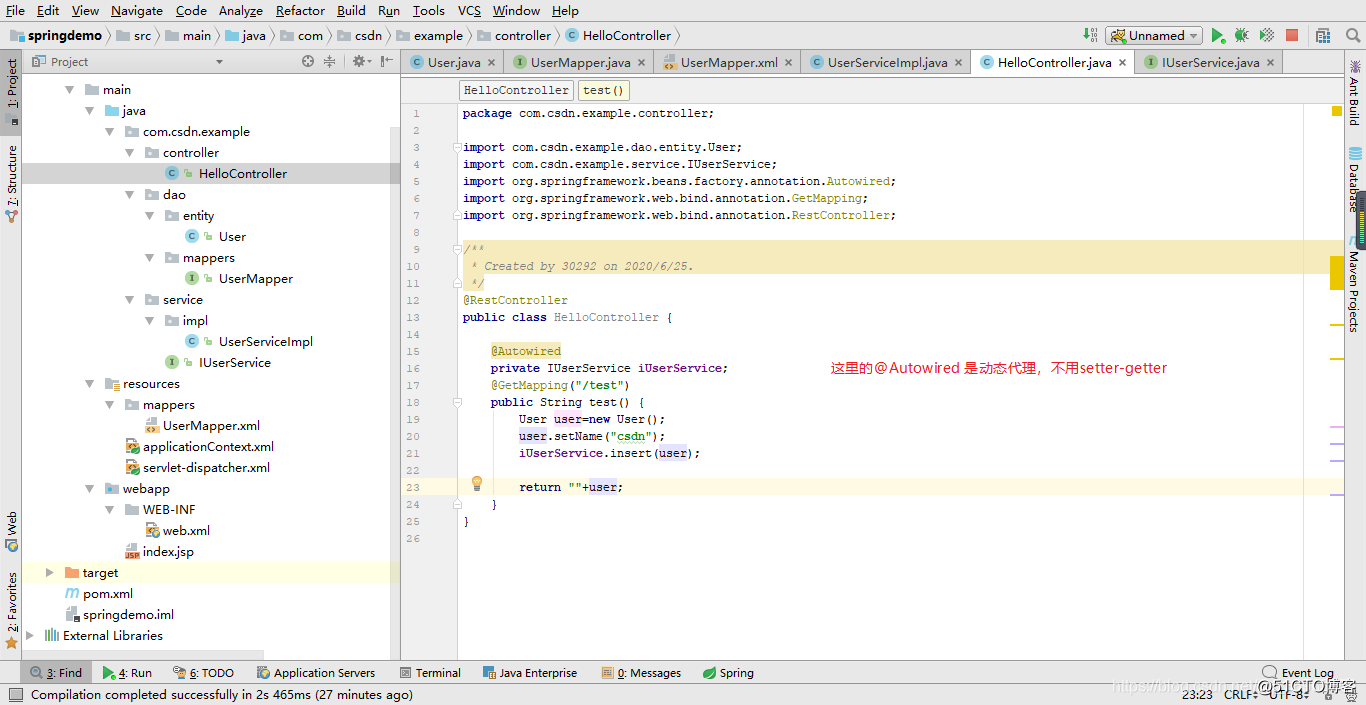Toggle the 7: Structure tool window stripe

[11, 183]
